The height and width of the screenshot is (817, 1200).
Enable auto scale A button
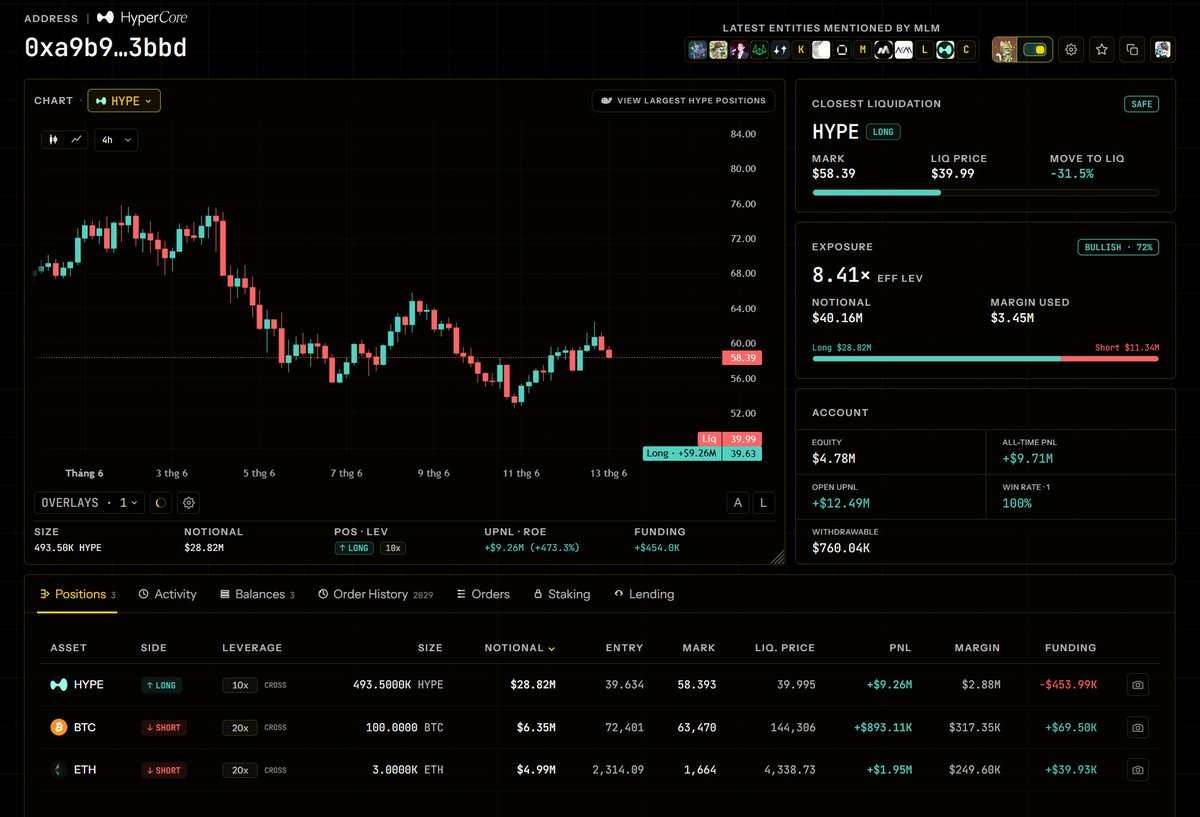click(x=738, y=503)
